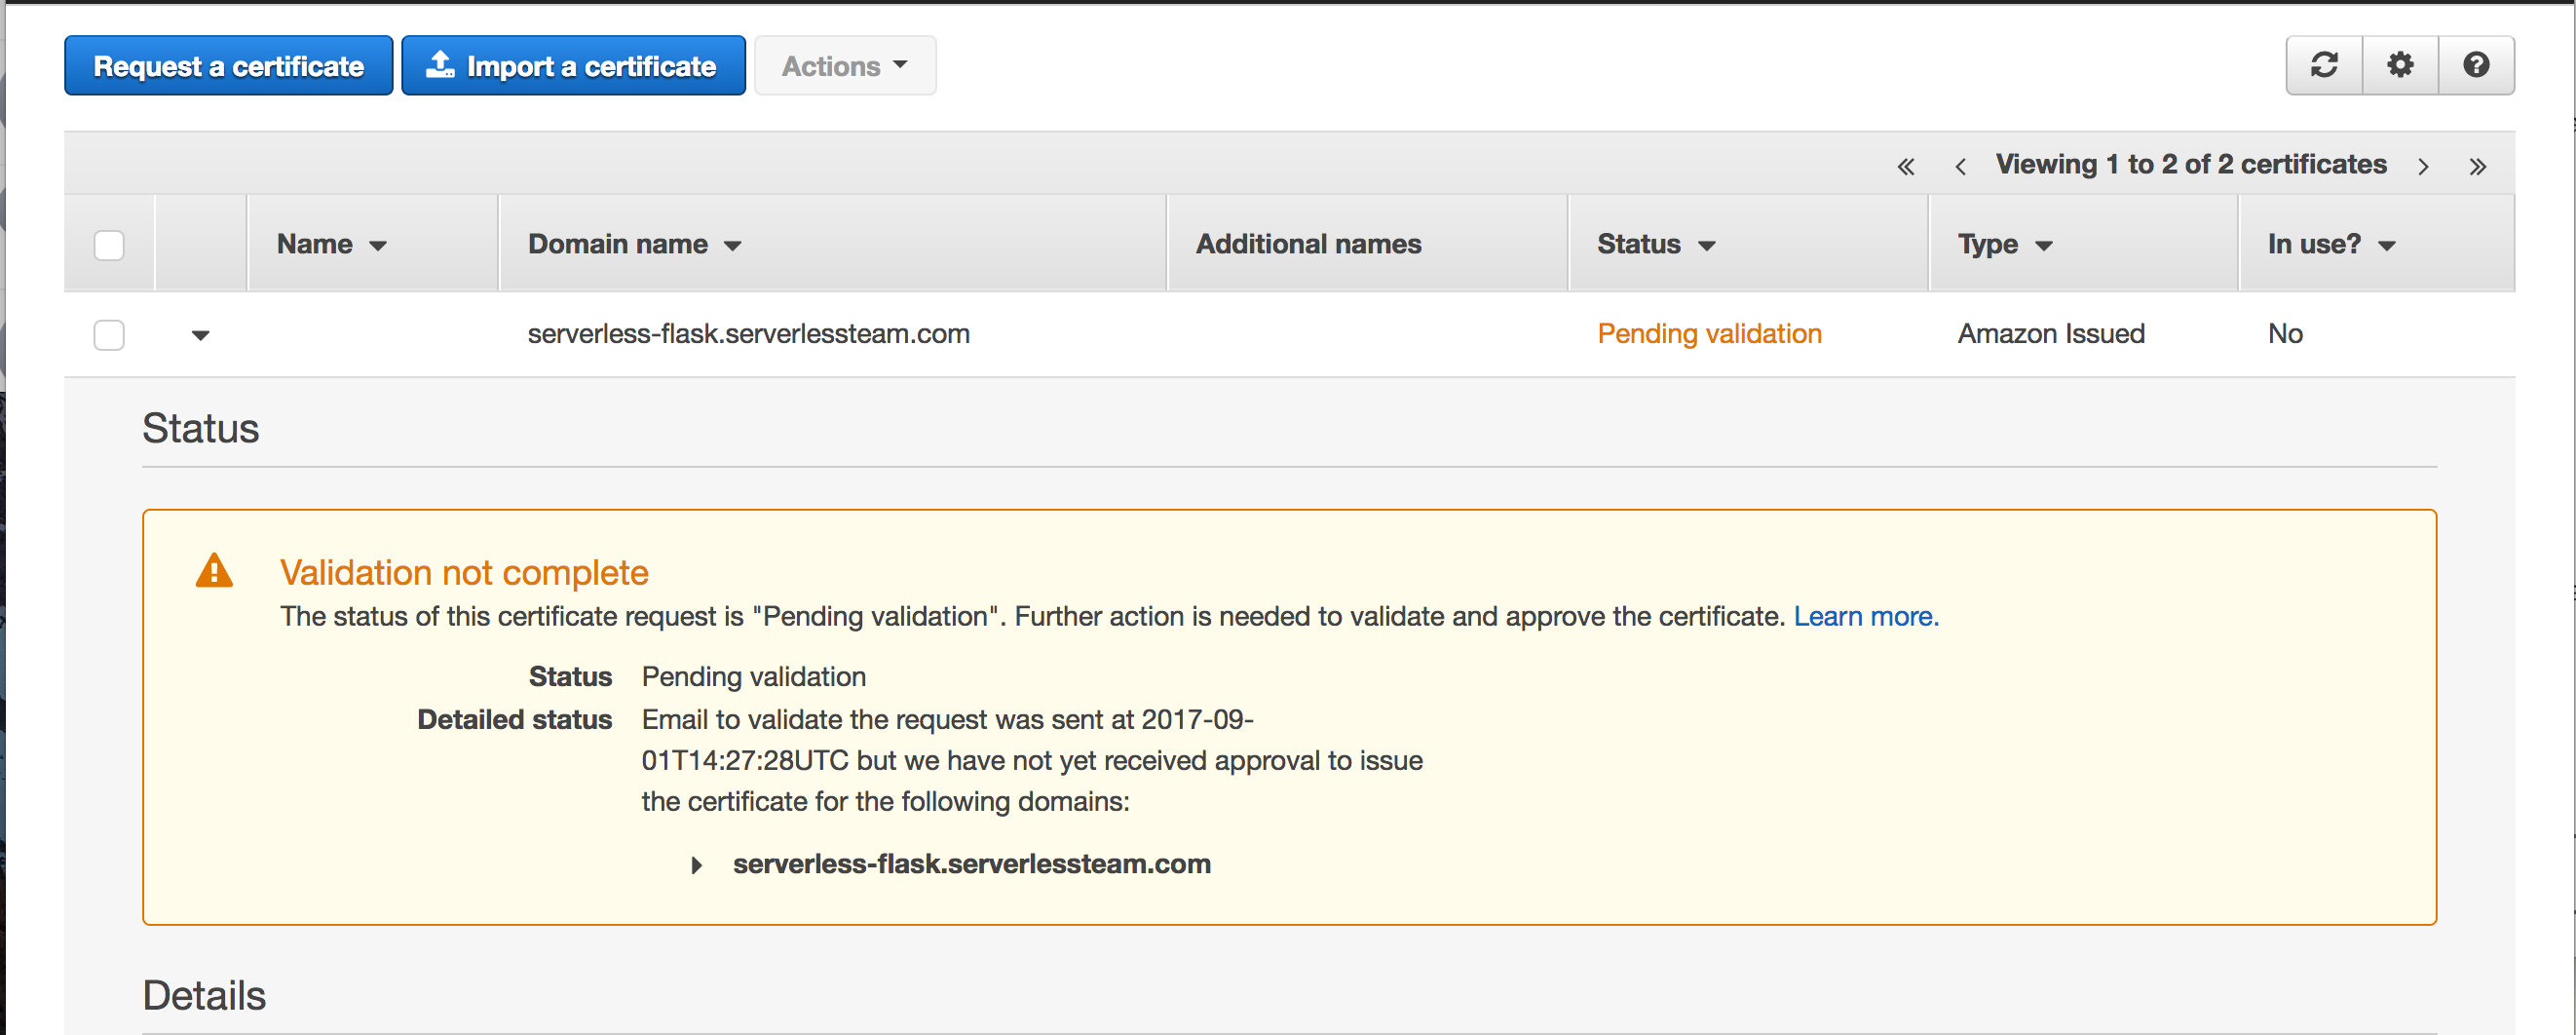Go to the previous certificates page

tap(1960, 165)
